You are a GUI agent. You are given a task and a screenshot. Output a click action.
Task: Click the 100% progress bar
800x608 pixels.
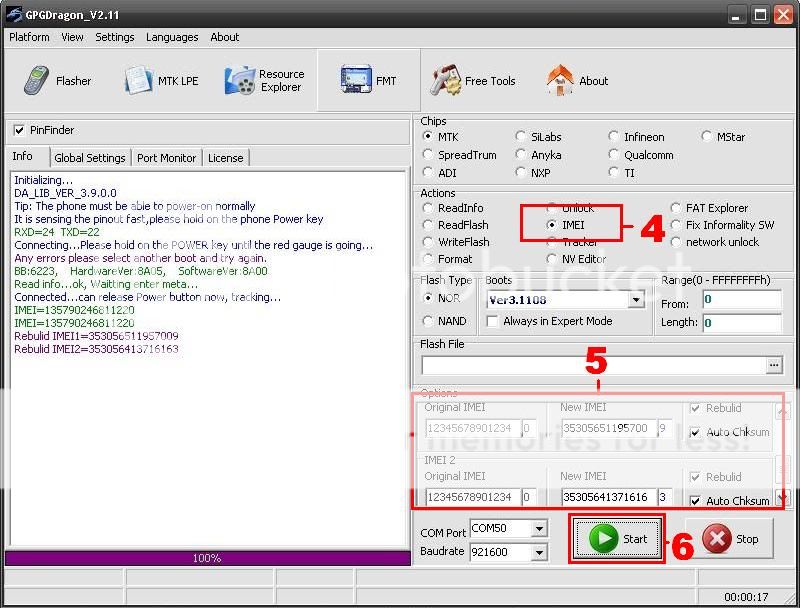[207, 558]
